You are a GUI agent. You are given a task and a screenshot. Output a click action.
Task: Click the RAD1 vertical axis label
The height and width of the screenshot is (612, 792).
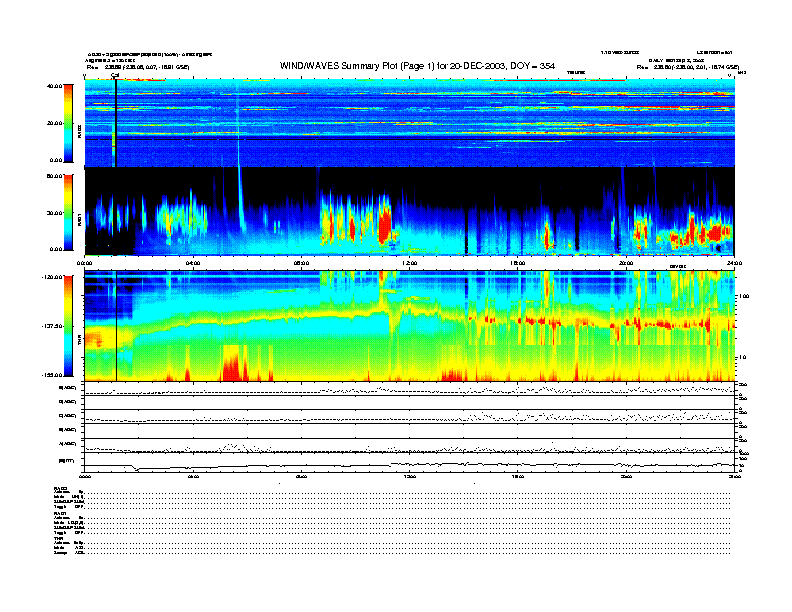pyautogui.click(x=79, y=220)
